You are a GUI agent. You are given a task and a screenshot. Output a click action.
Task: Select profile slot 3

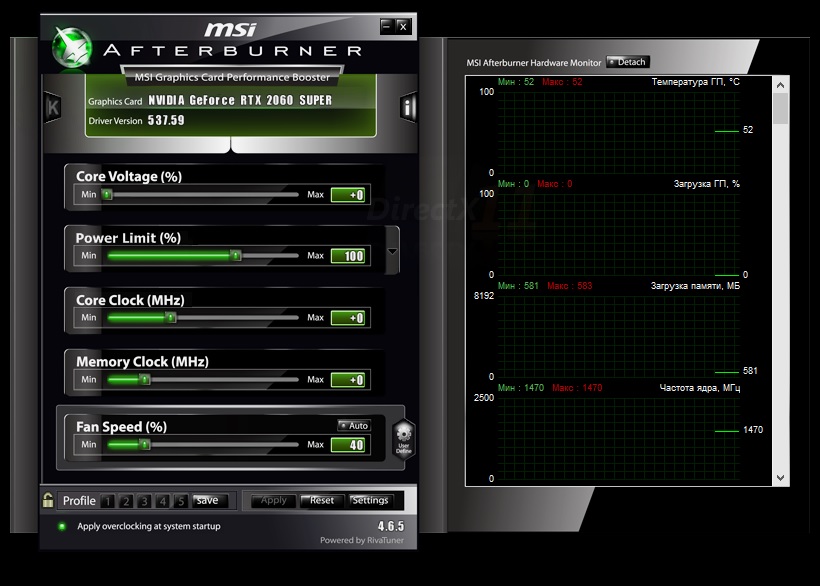(x=144, y=501)
